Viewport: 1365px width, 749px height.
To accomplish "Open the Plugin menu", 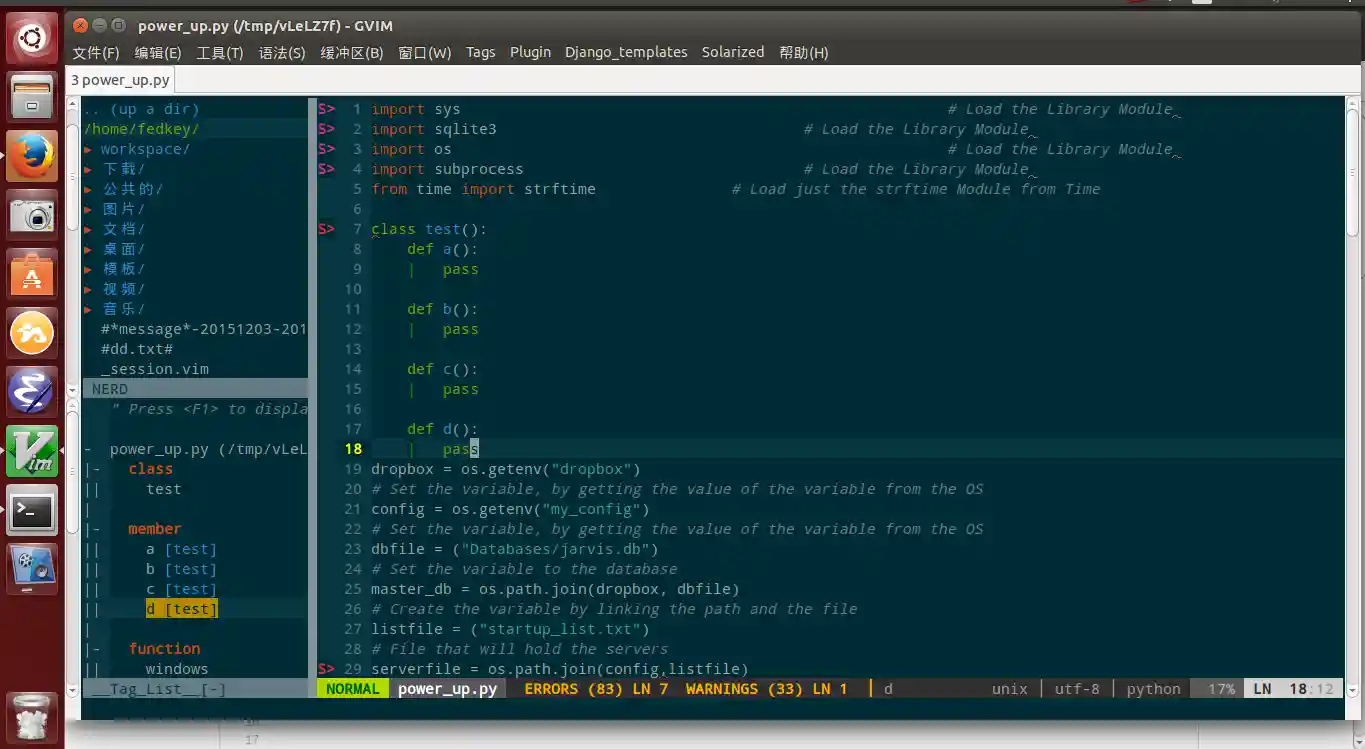I will point(530,52).
